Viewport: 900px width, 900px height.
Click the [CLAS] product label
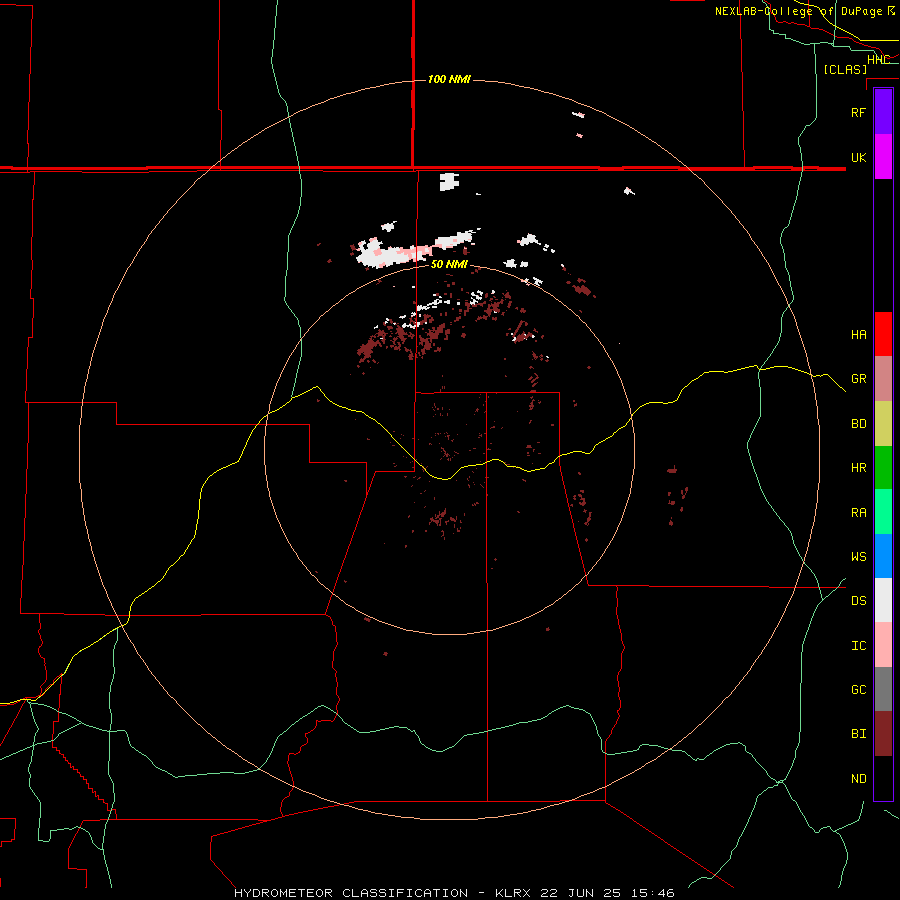click(x=845, y=69)
